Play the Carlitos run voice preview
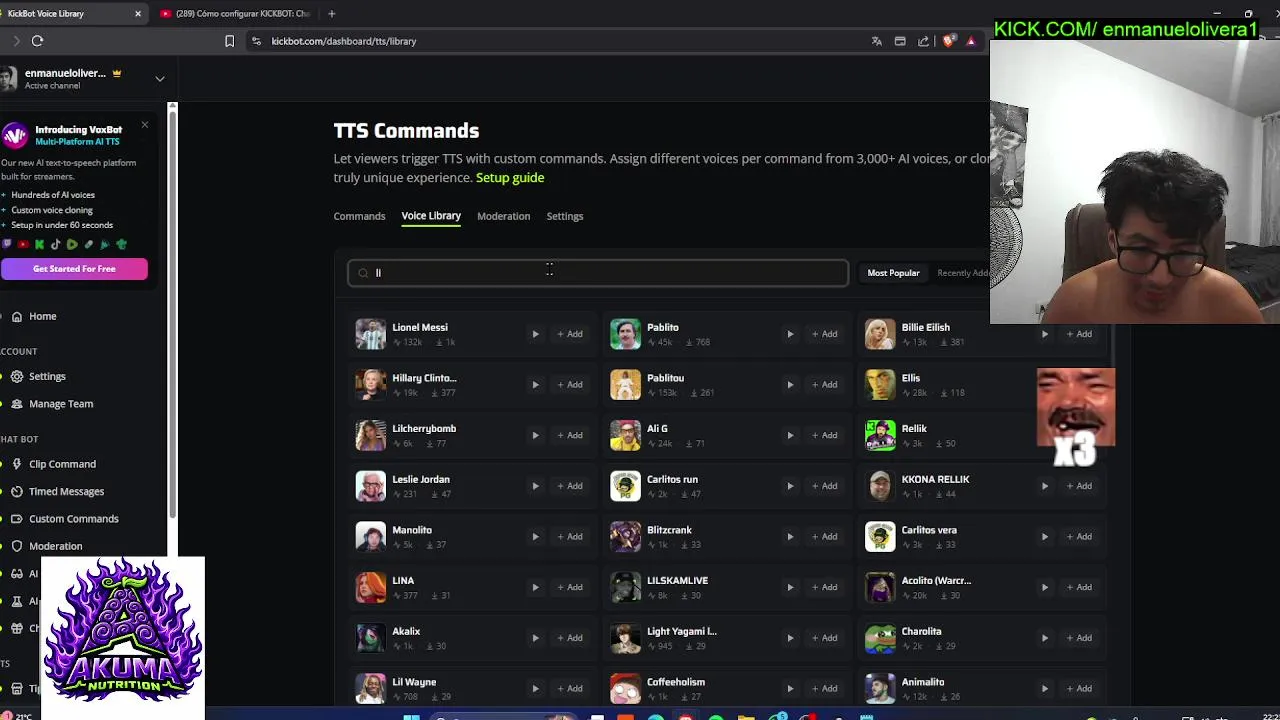This screenshot has width=1280, height=720. coord(790,486)
